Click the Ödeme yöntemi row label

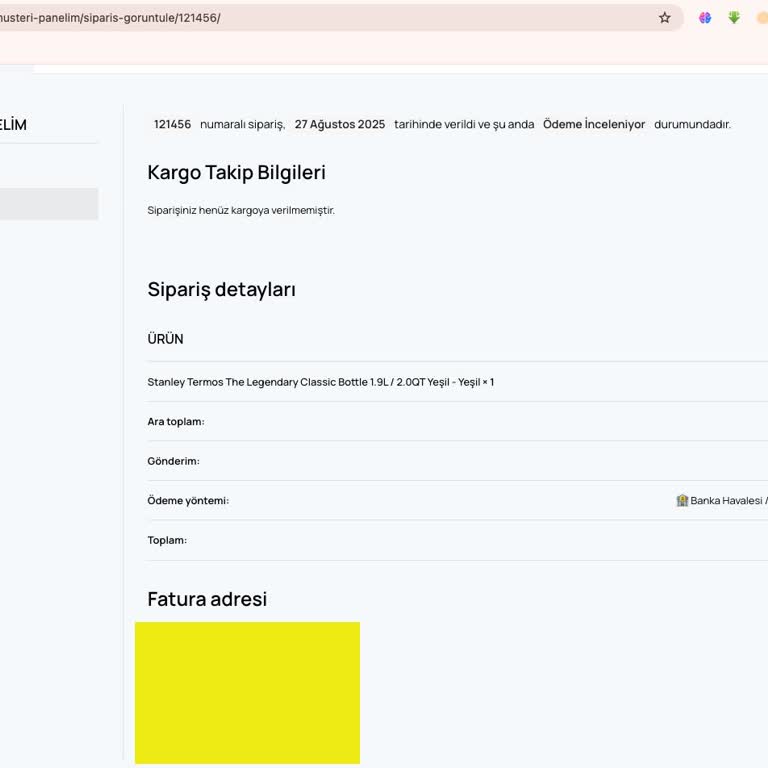[x=188, y=501]
